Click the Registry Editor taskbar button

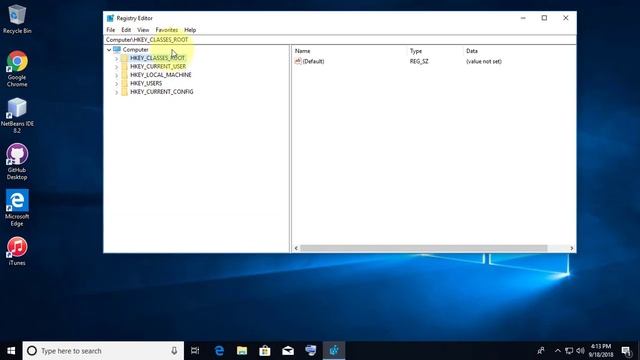334,351
